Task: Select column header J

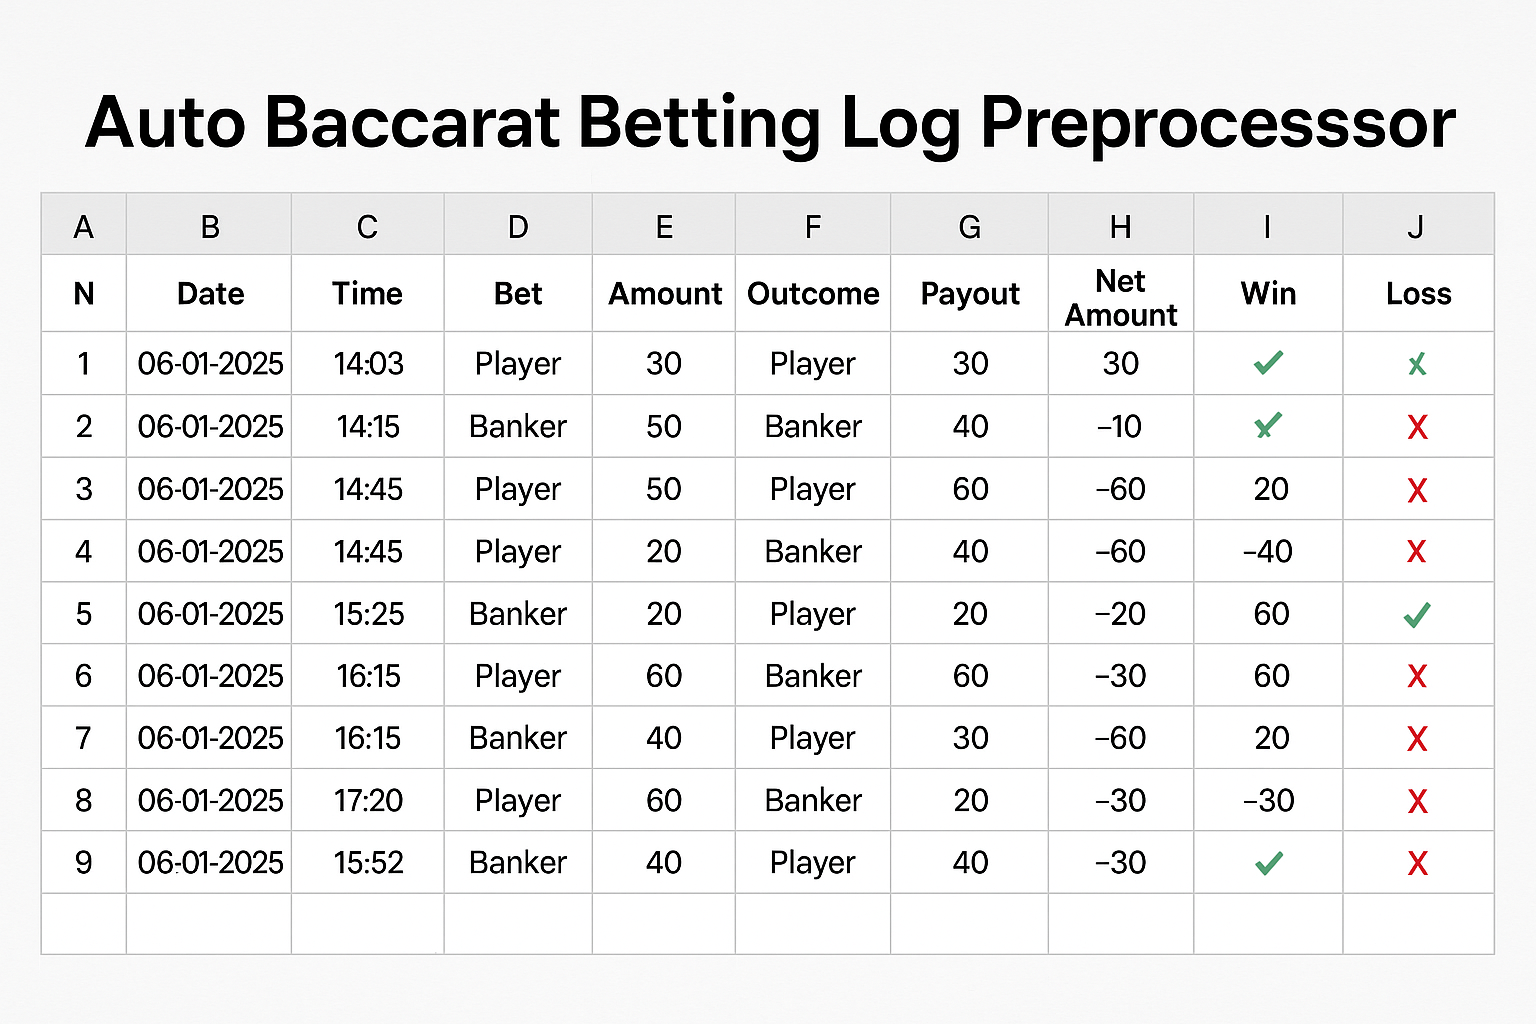Action: click(x=1418, y=225)
